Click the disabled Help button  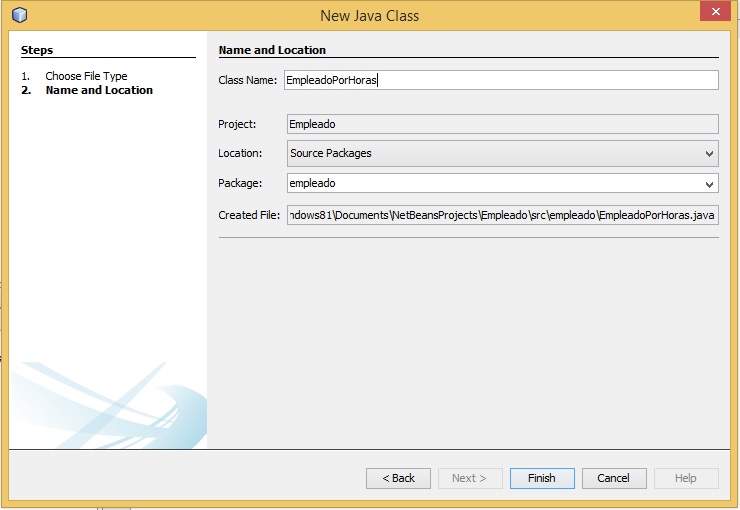[685, 478]
